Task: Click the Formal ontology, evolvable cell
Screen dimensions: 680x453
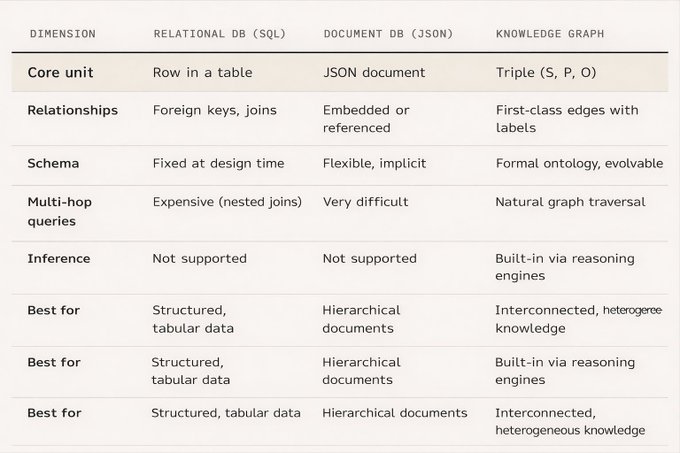Action: [579, 163]
